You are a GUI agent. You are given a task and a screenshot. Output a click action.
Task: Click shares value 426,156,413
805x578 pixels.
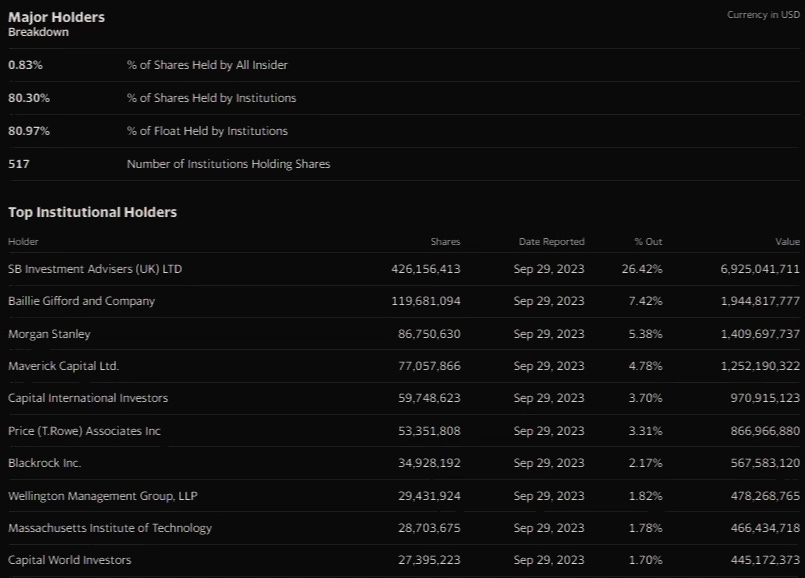click(x=426, y=269)
